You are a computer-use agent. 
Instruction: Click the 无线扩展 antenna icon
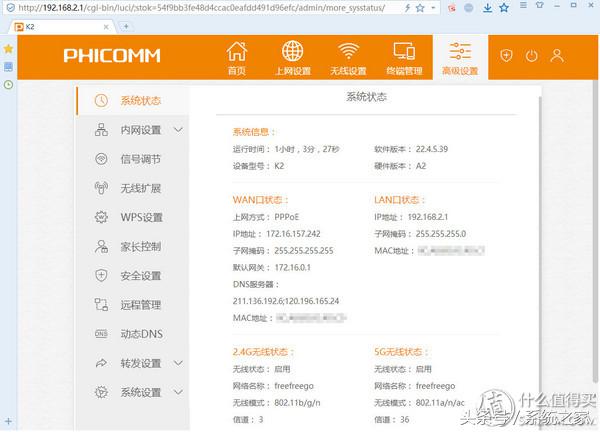(101, 188)
